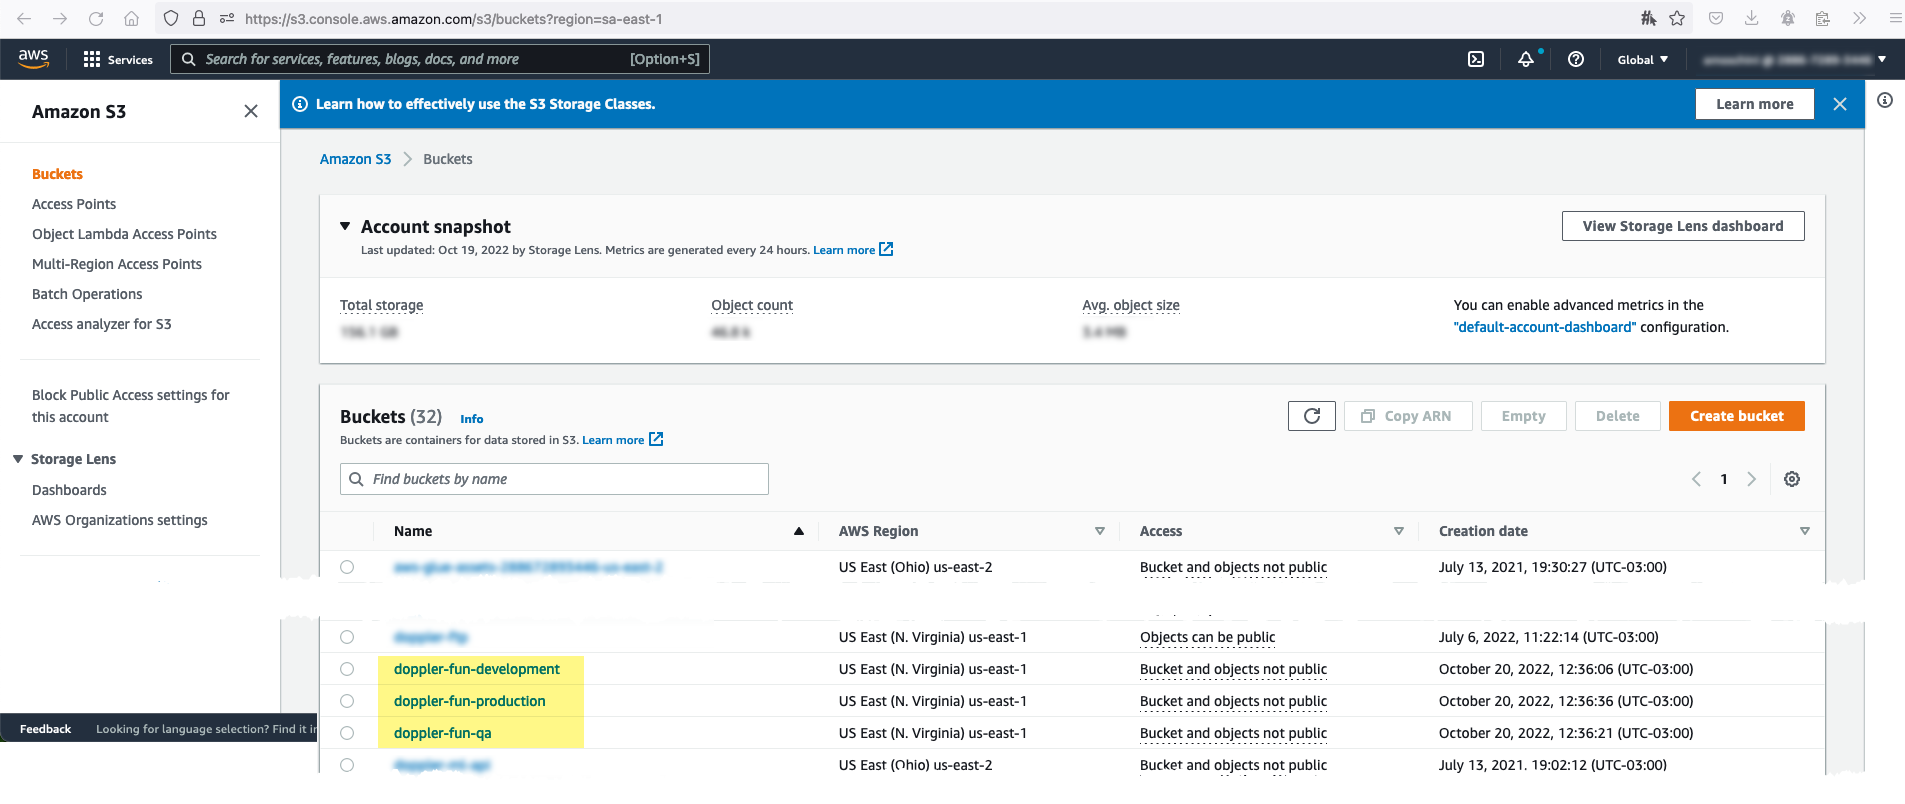
Task: Open the help question mark icon
Action: tap(1576, 60)
